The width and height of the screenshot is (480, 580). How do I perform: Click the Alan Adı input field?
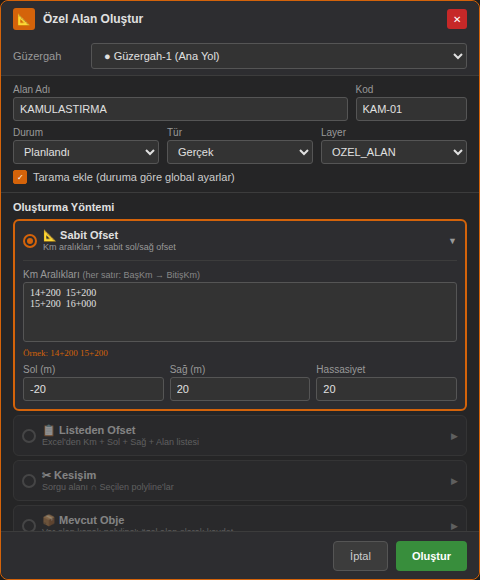pos(180,109)
